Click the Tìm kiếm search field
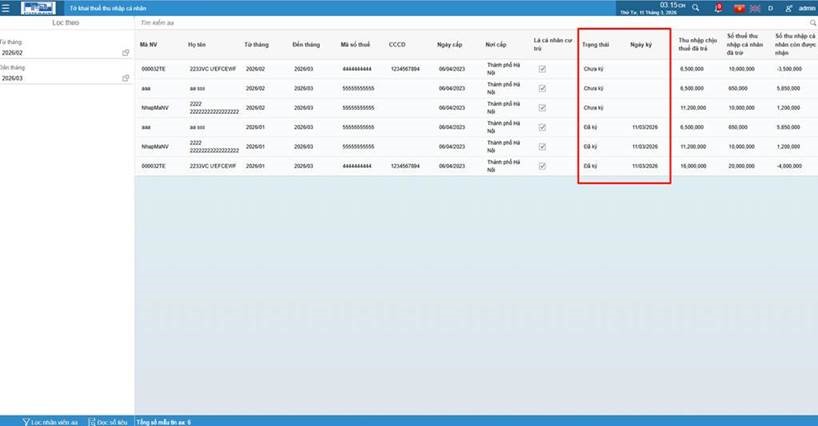This screenshot has height=426, width=818. tap(400, 21)
